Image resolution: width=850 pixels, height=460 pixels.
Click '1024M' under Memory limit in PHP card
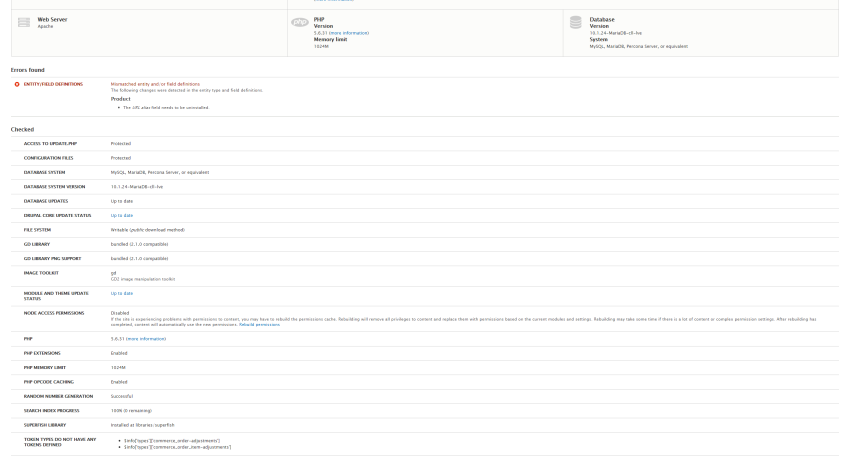tap(321, 47)
